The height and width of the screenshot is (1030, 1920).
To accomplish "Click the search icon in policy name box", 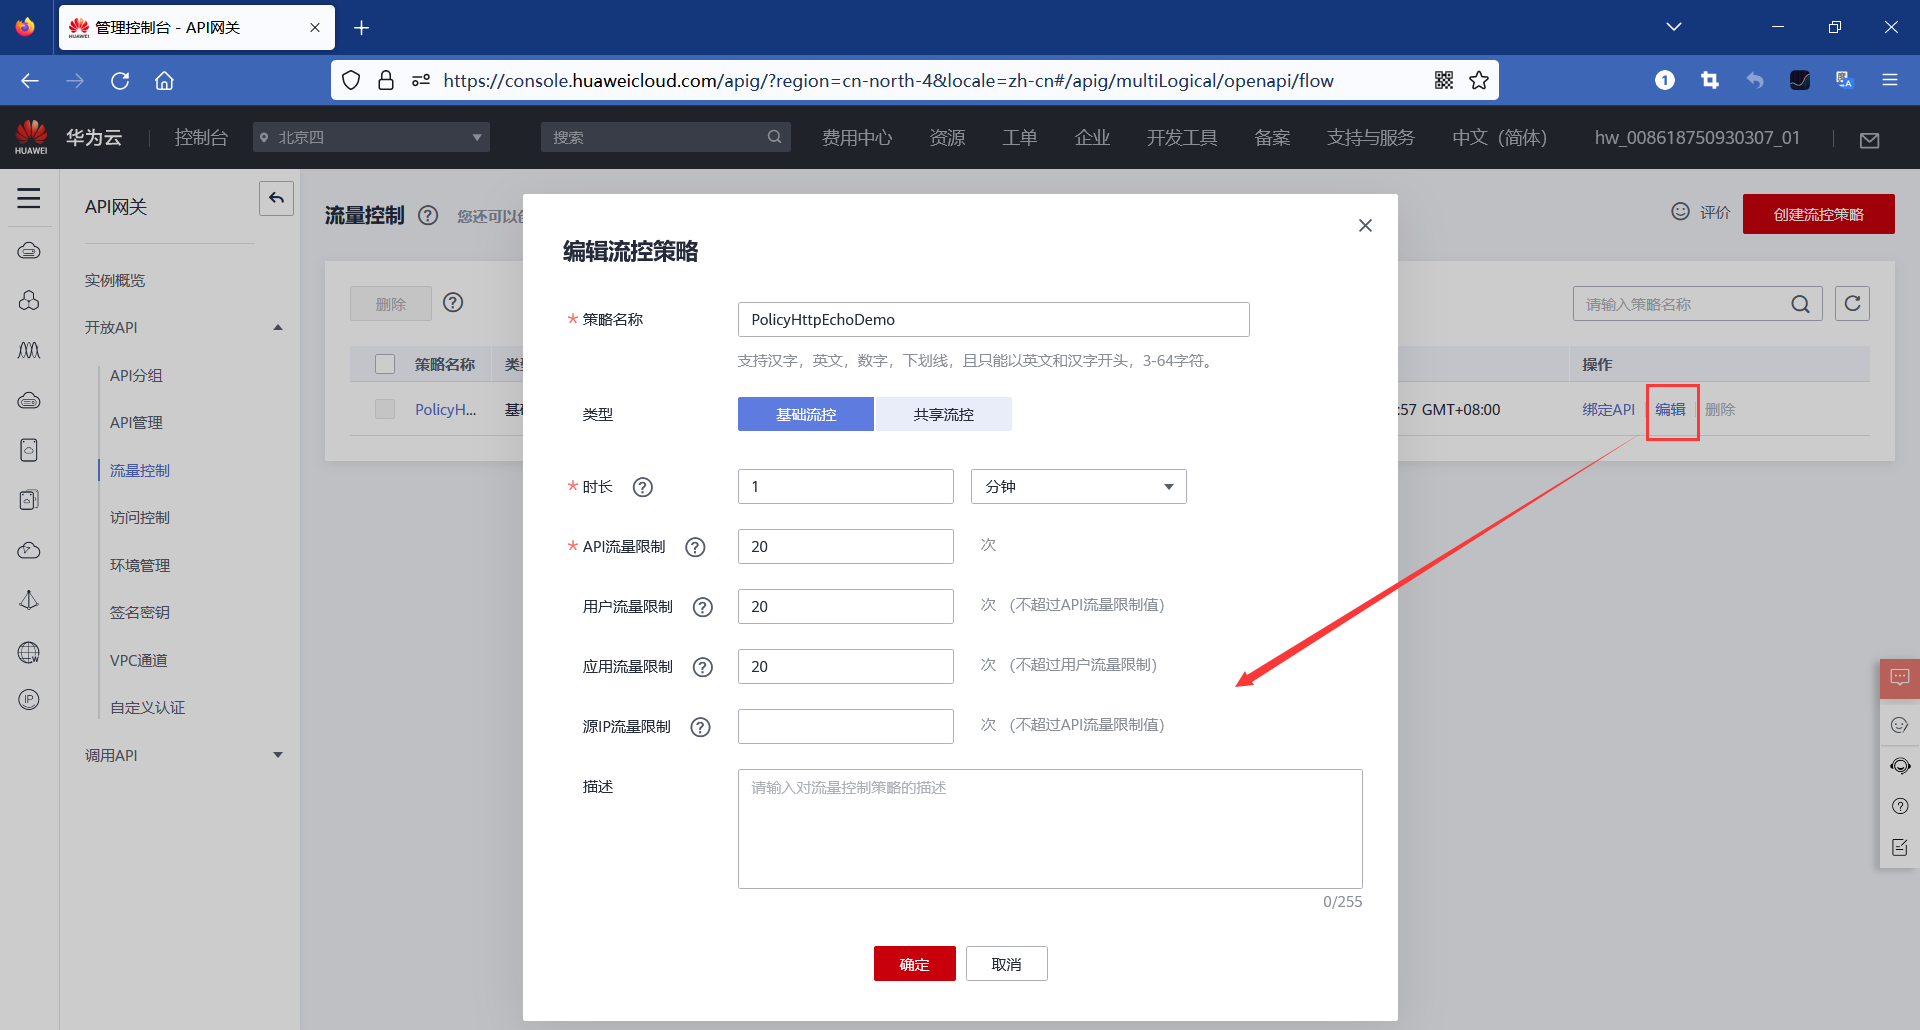I will tap(1800, 304).
